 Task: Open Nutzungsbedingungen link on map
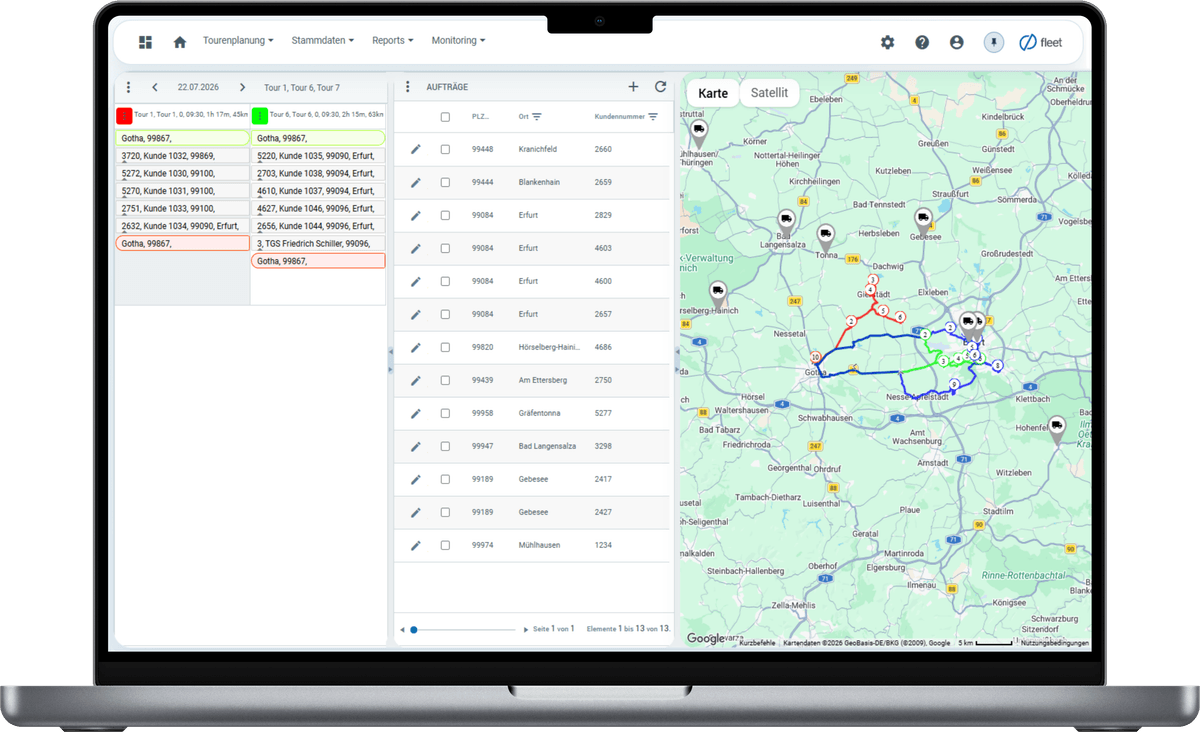tap(1054, 643)
